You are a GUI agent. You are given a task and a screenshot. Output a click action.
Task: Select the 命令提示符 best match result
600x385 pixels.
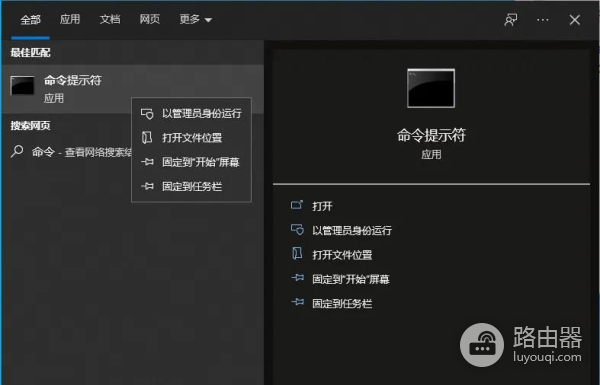tap(132, 89)
